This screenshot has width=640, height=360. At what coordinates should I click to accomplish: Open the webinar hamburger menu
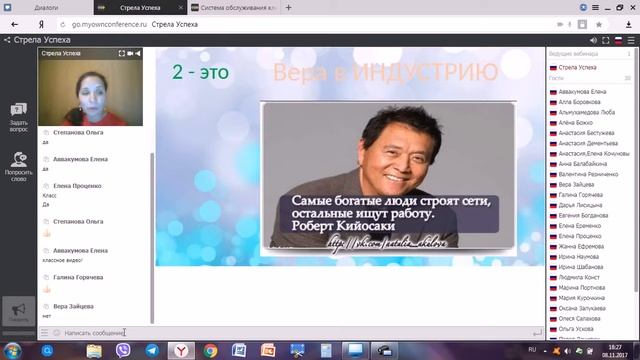(631, 40)
